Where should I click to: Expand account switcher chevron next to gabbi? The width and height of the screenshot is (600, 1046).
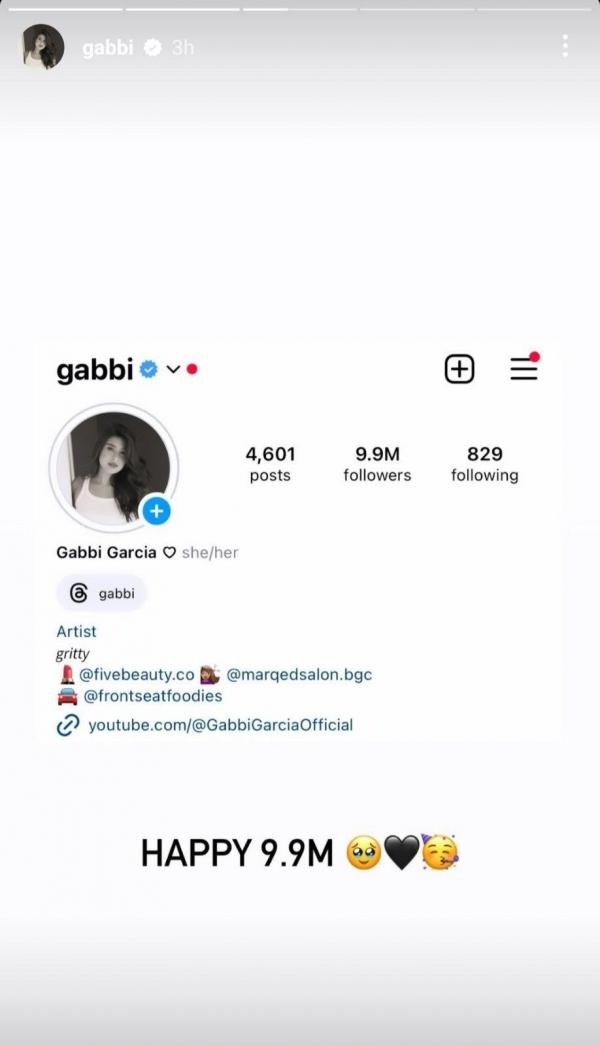tap(173, 370)
